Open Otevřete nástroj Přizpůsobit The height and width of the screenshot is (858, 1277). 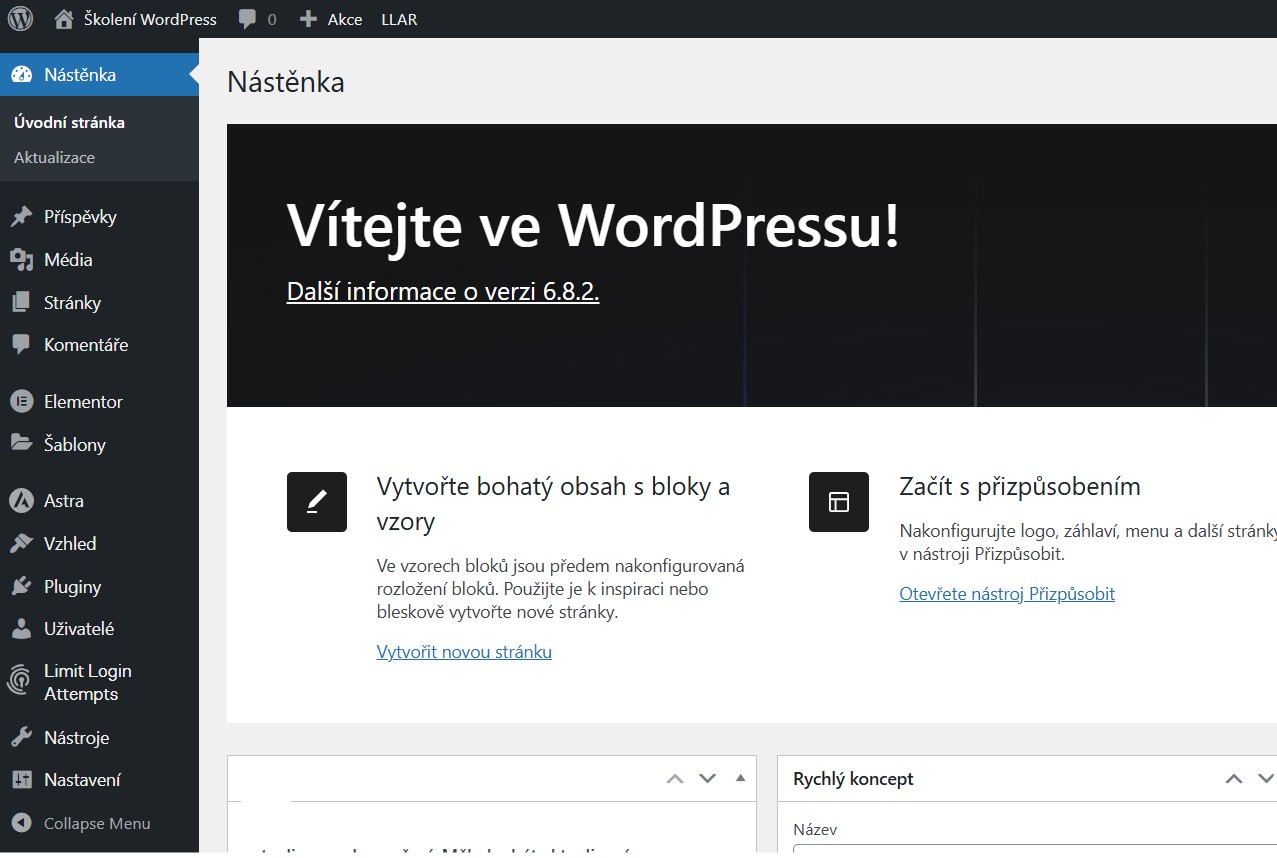[x=1006, y=593]
